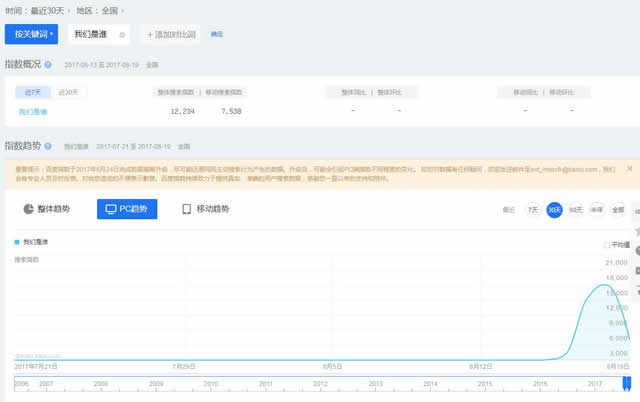Focus the 添加对比词 input field
The image size is (640, 402).
(x=171, y=35)
